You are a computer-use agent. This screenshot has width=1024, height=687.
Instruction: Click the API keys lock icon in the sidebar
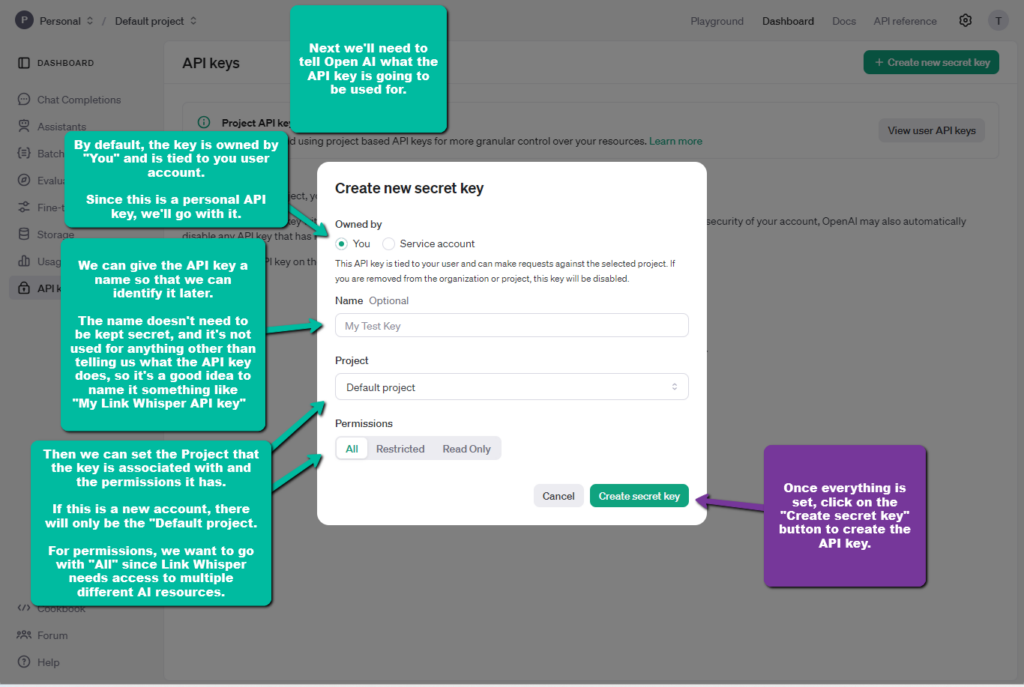pos(24,288)
